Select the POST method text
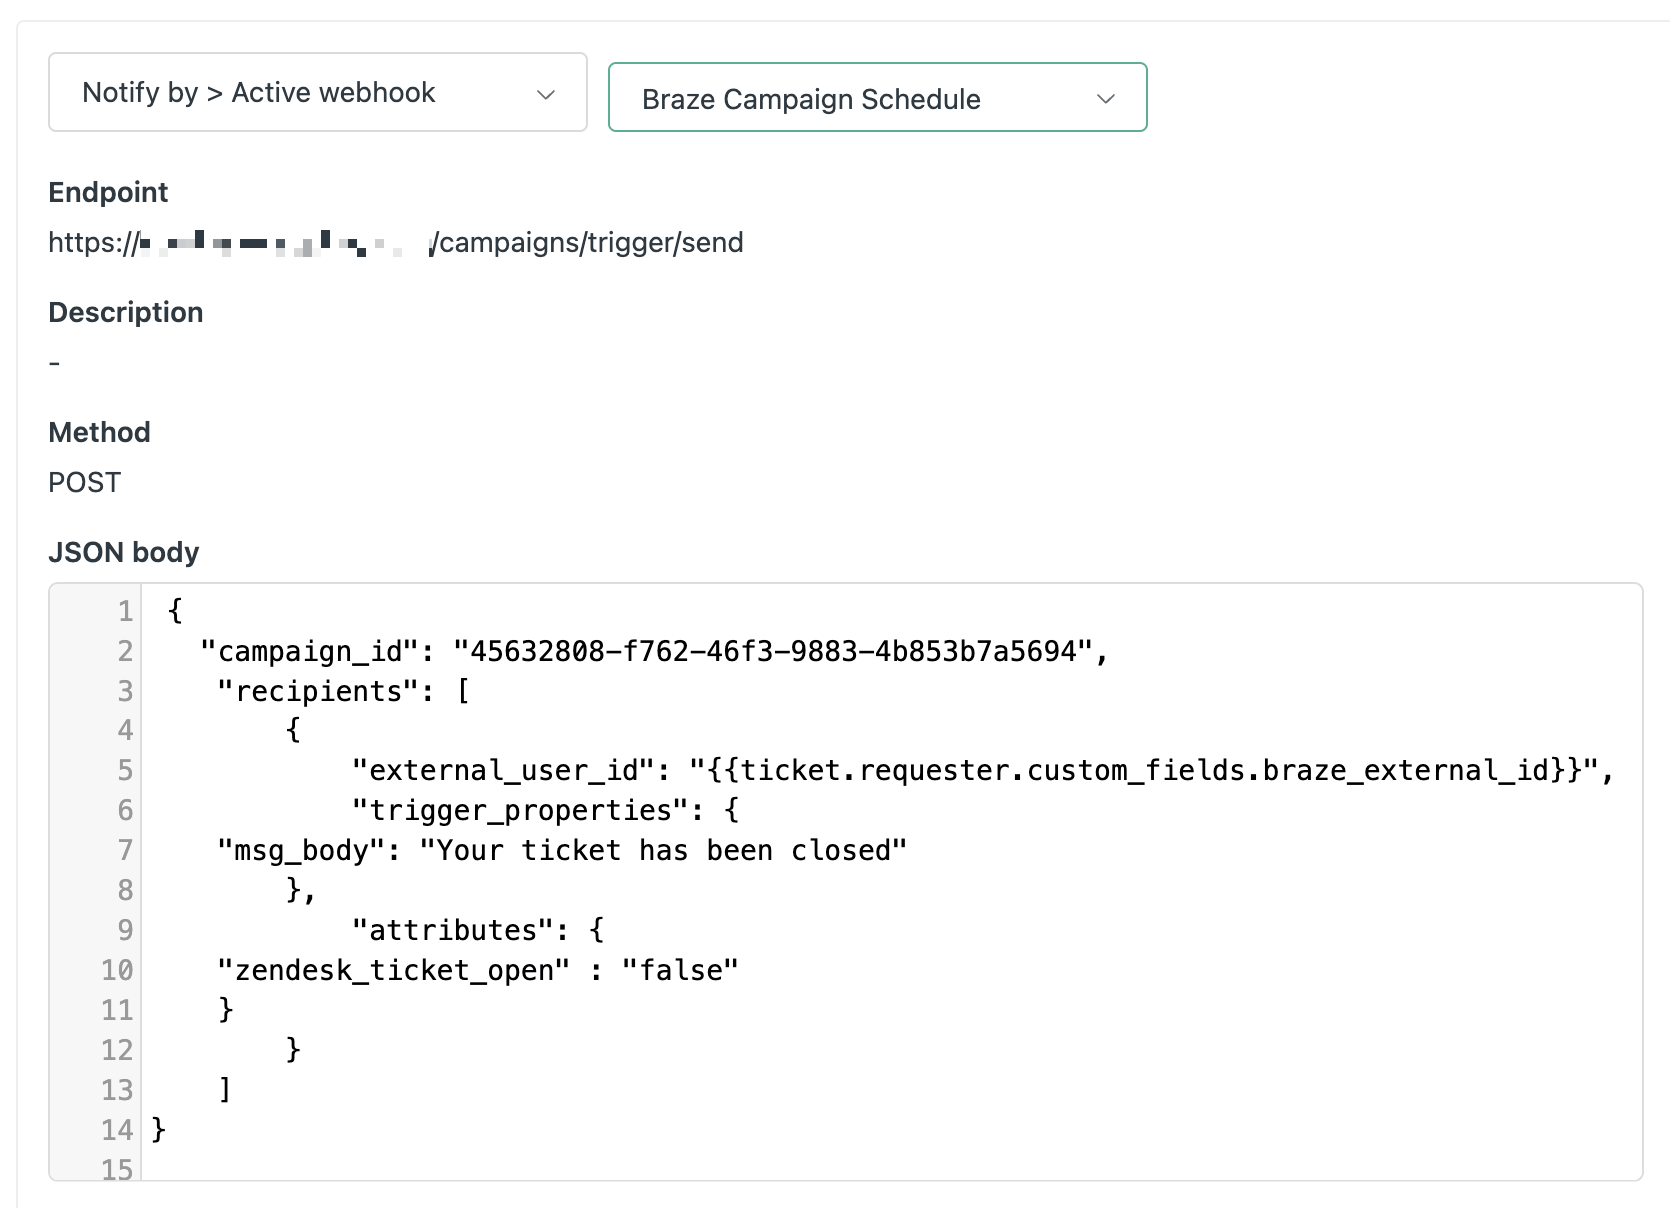 [x=85, y=483]
